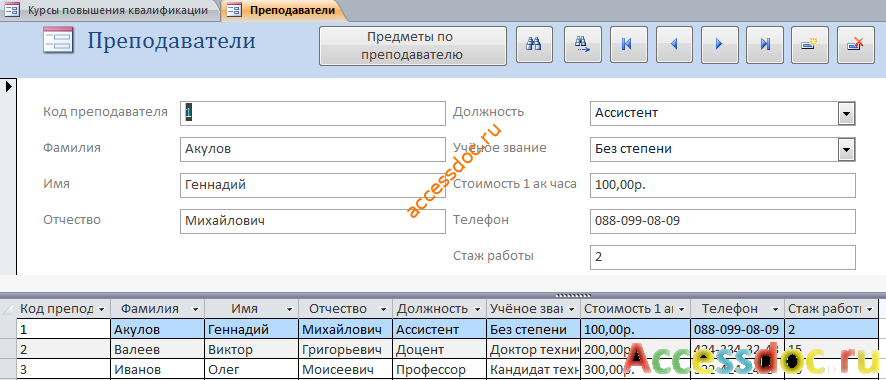This screenshot has width=886, height=380.
Task: Click the Код преподавателя input field
Action: pyautogui.click(x=313, y=113)
